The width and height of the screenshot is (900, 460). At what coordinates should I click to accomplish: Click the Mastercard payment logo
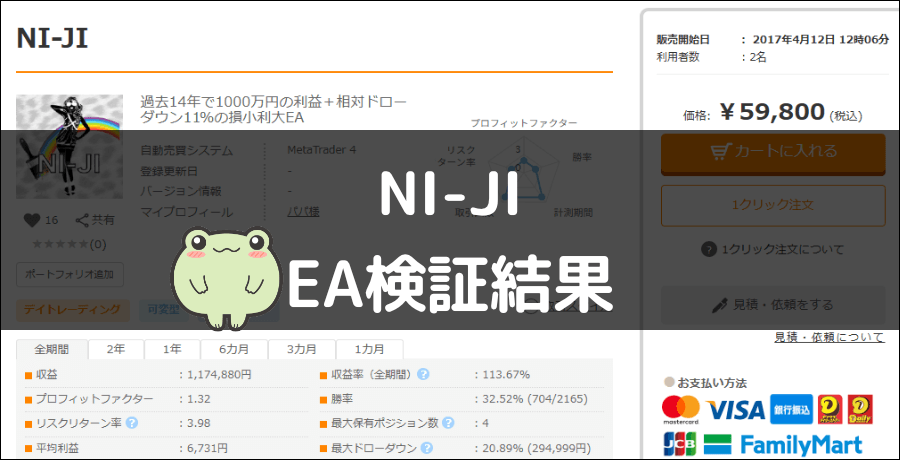point(681,409)
